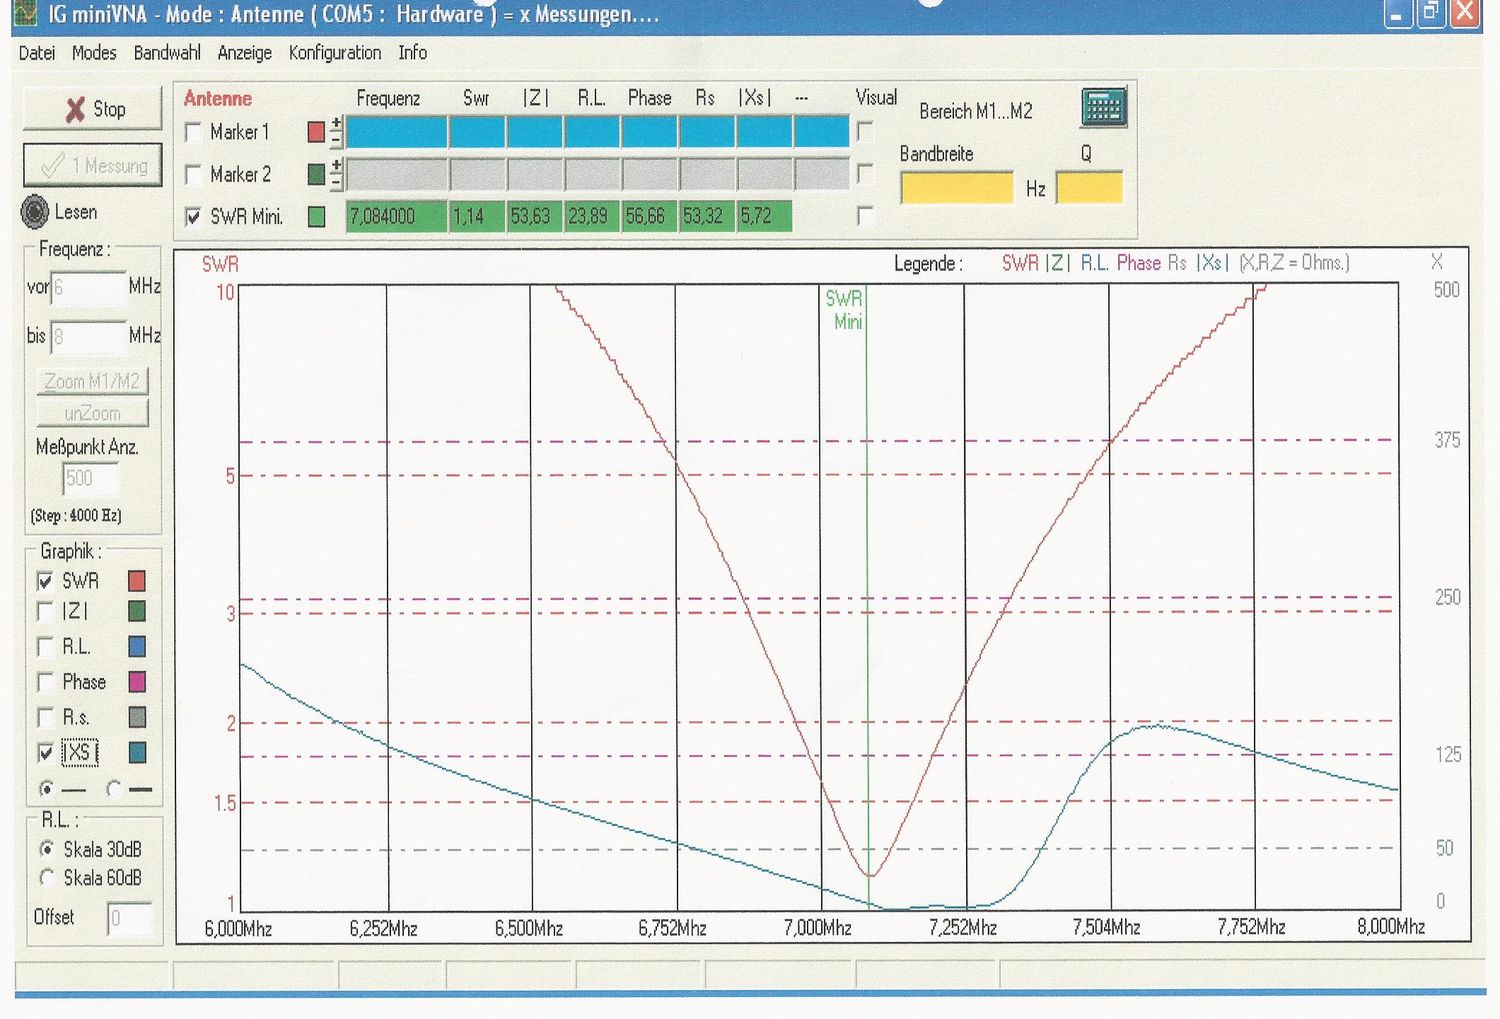Image resolution: width=1500 pixels, height=1019 pixels.
Task: Click the red SWR graph color square
Action: point(137,581)
